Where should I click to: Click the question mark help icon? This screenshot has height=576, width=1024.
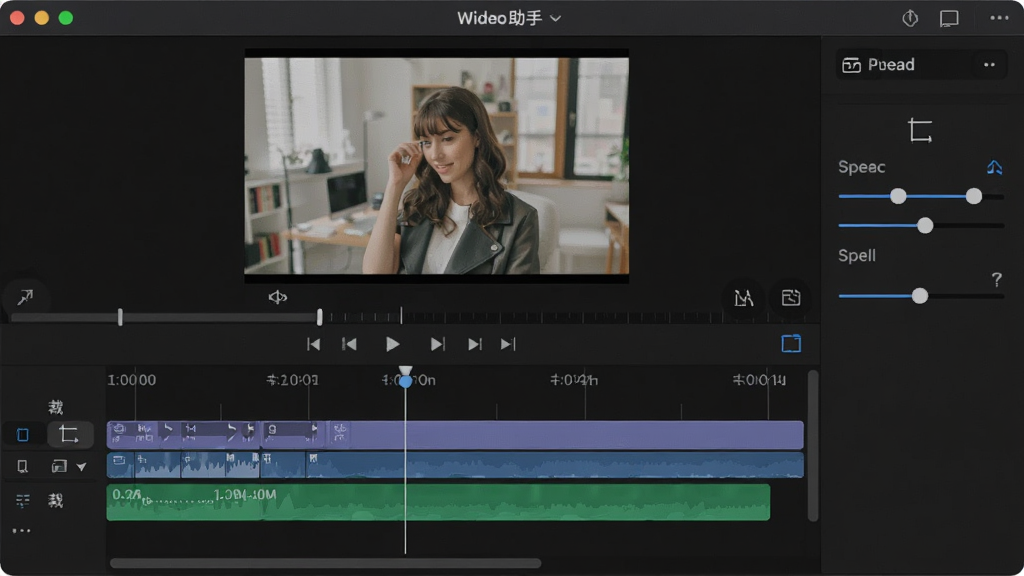point(996,280)
